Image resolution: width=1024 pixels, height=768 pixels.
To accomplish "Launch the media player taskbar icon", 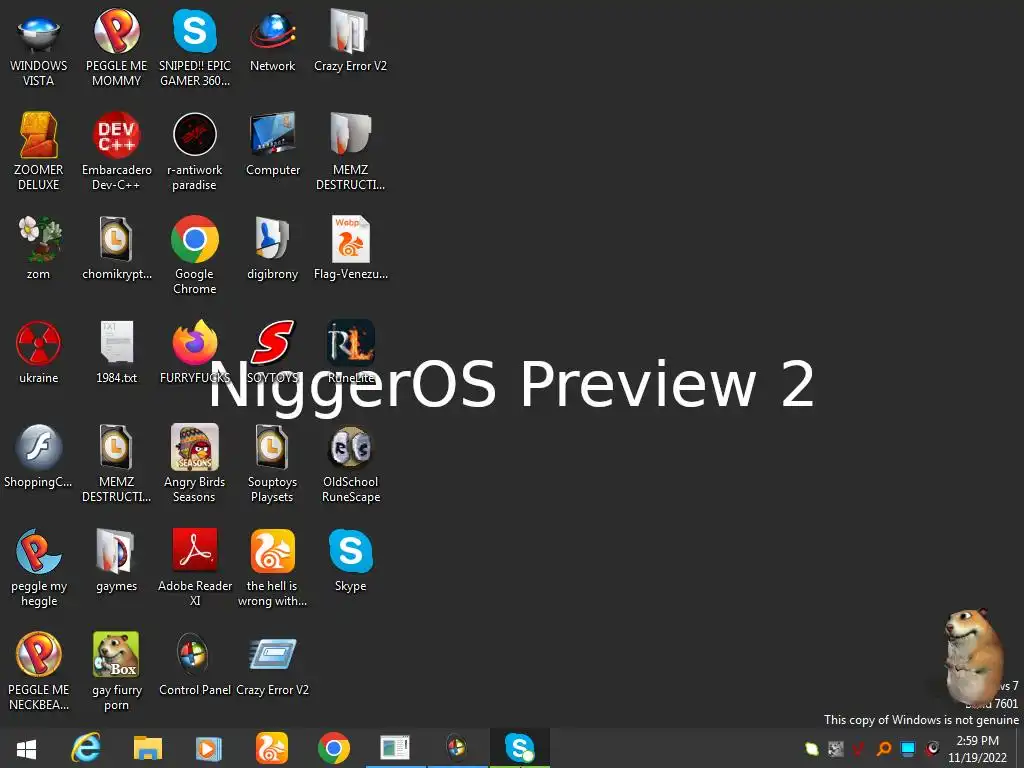I will pyautogui.click(x=209, y=748).
